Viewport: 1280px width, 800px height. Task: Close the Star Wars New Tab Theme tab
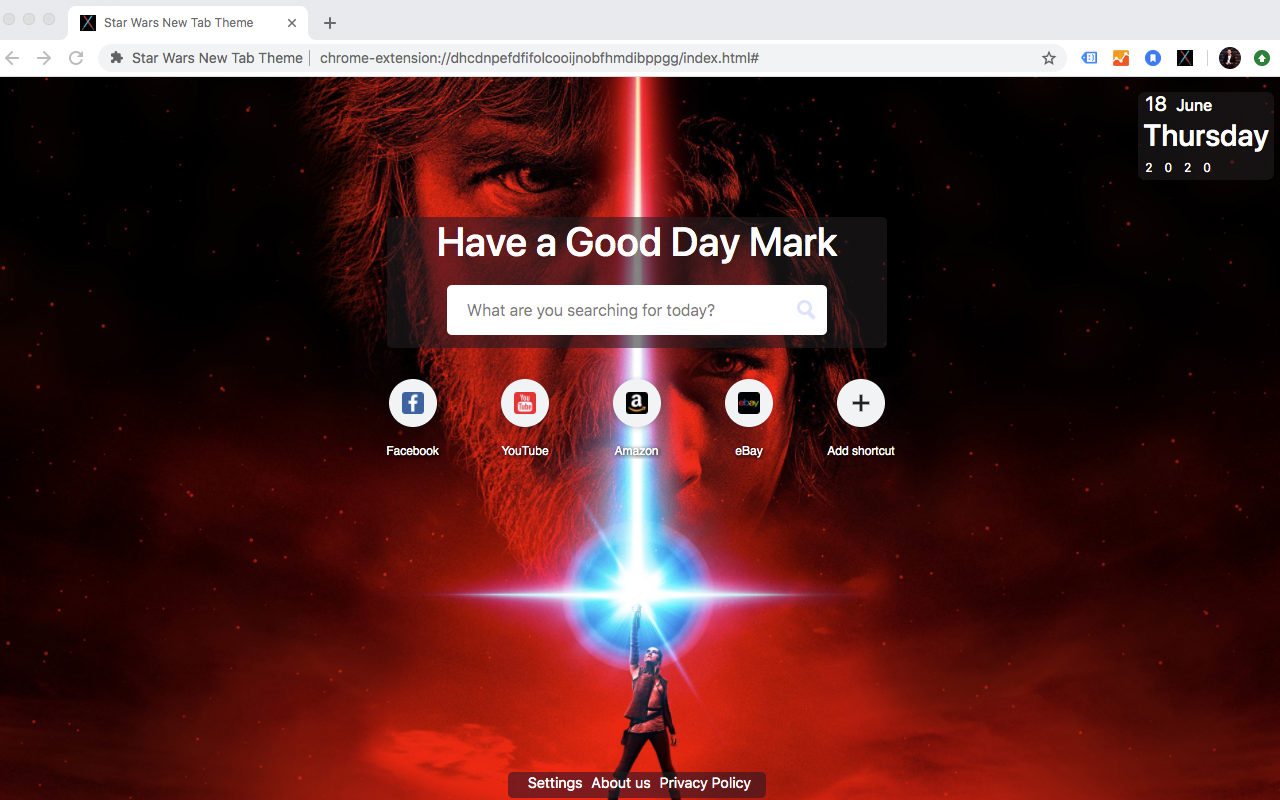(x=292, y=23)
